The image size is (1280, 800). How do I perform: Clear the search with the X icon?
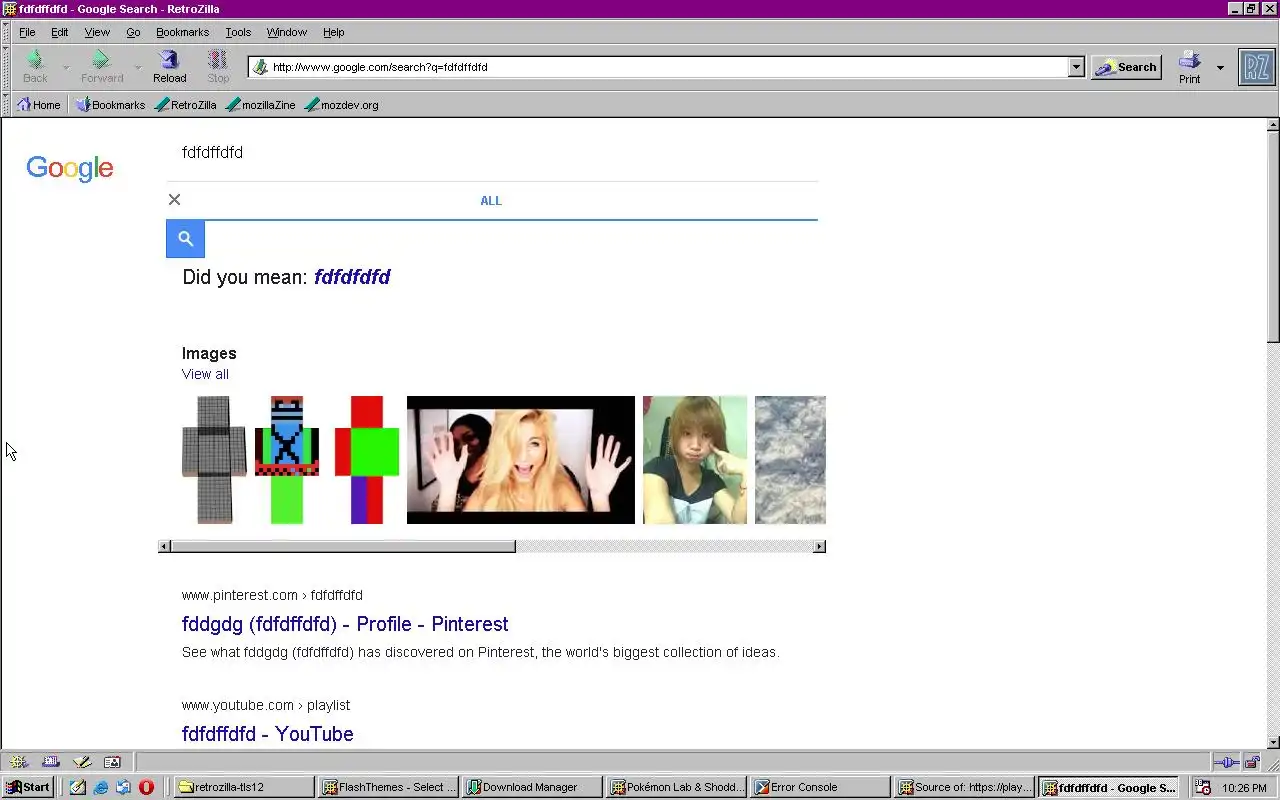click(x=174, y=200)
